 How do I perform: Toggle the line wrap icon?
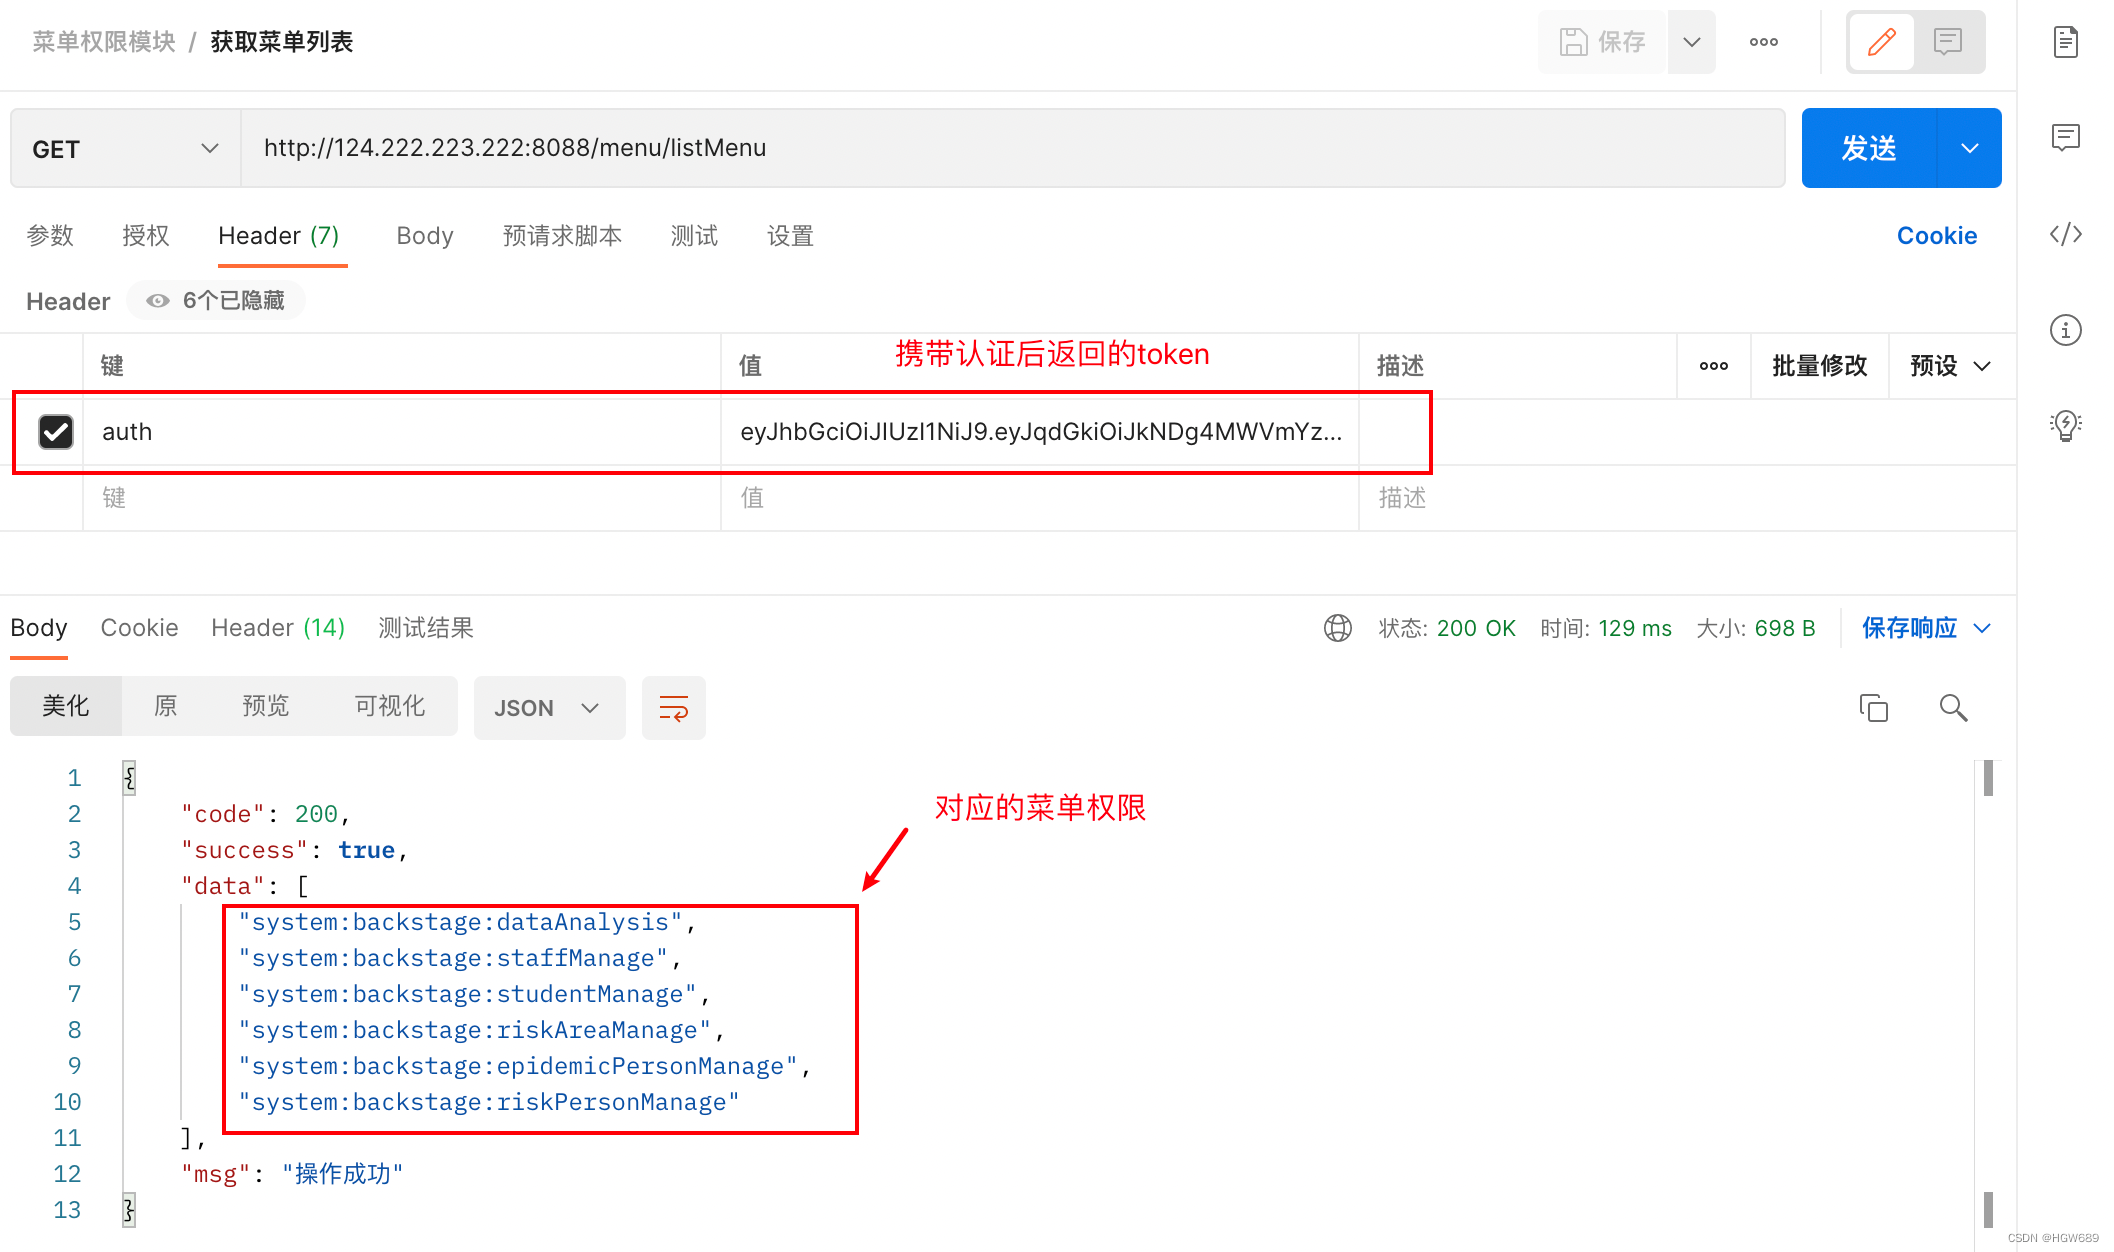674,708
